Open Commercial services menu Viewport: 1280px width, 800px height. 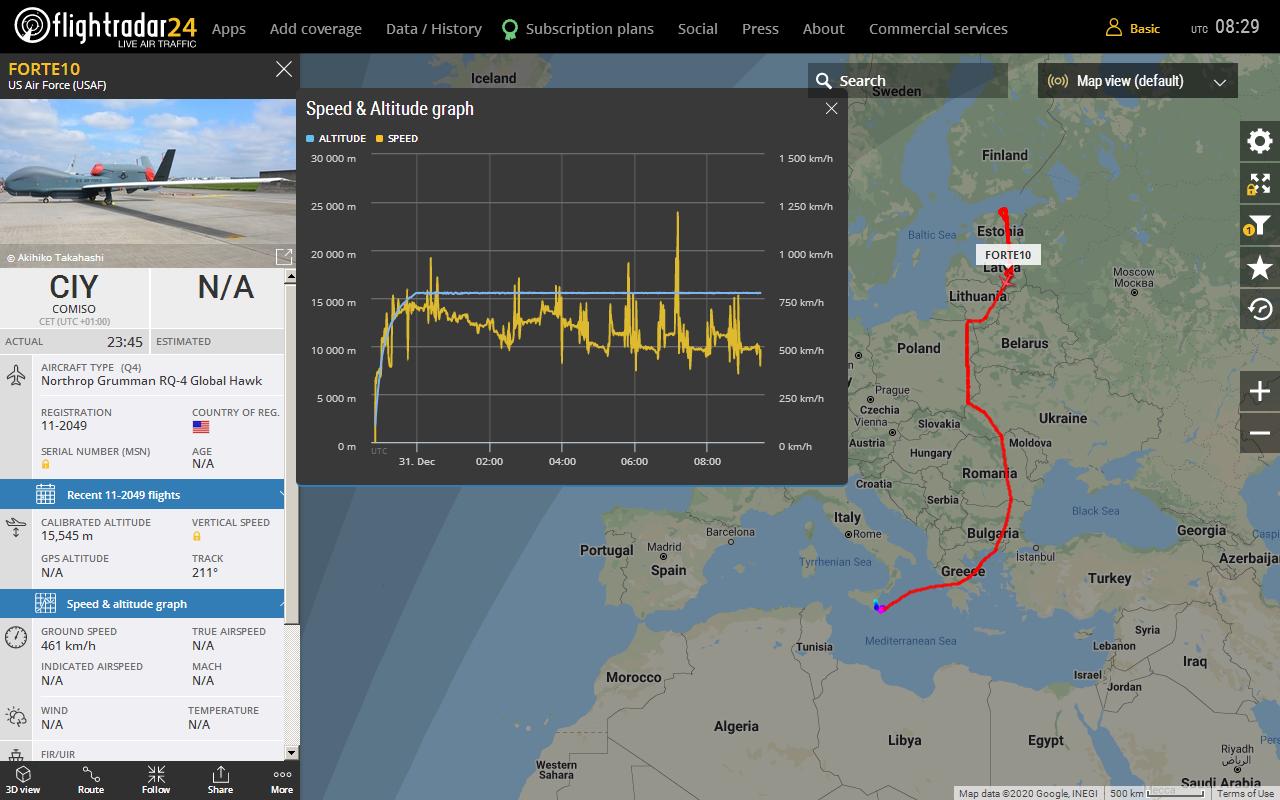[938, 28]
